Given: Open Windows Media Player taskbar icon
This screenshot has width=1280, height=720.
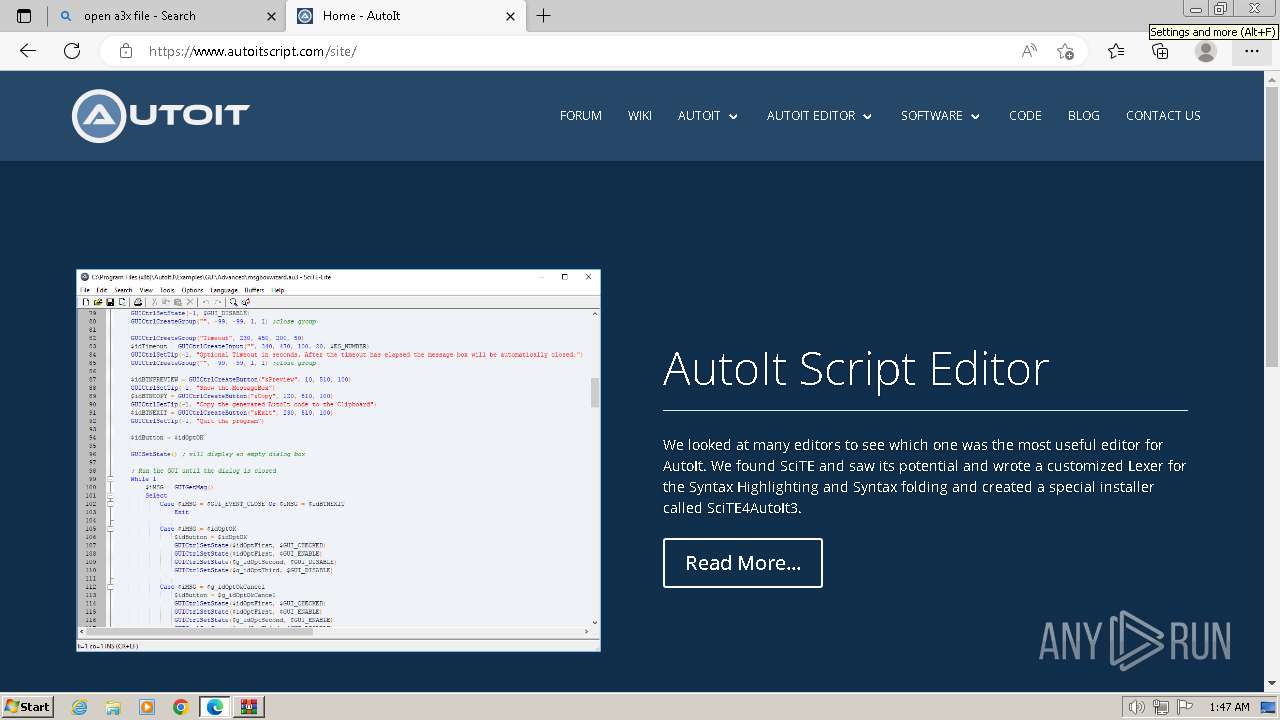Looking at the screenshot, I should click(x=147, y=707).
